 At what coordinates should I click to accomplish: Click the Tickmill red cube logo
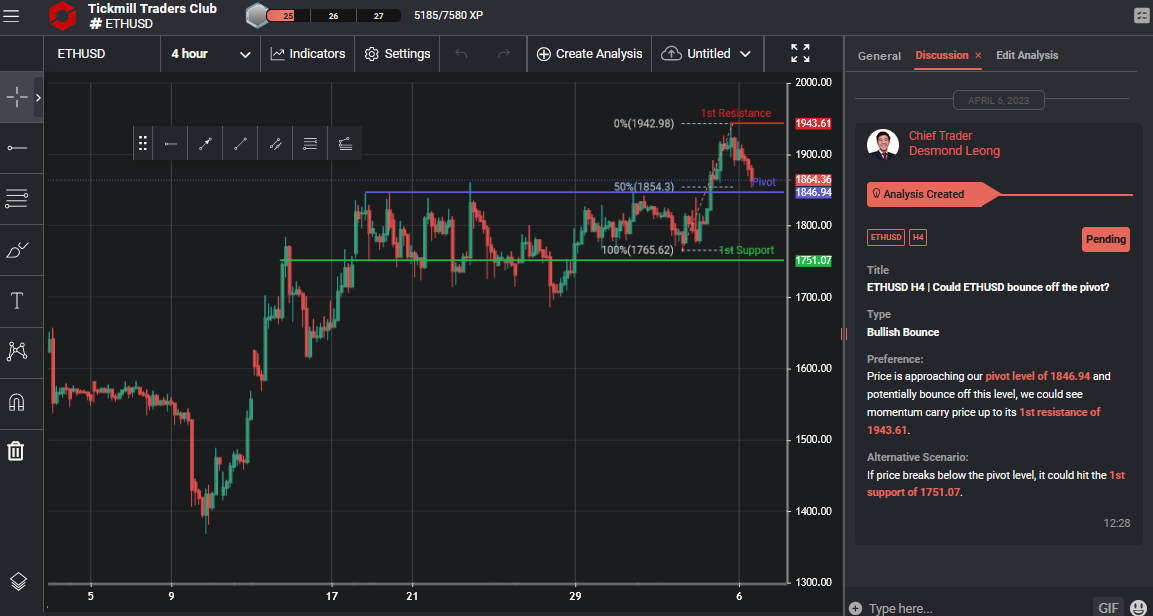coord(62,15)
